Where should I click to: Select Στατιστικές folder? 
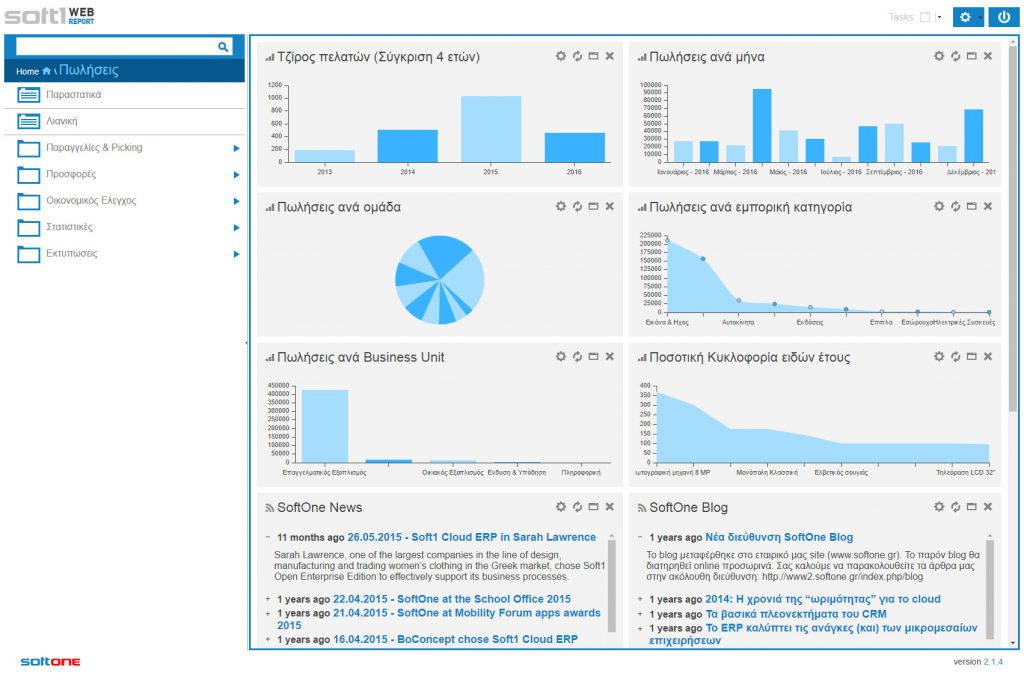pos(124,227)
